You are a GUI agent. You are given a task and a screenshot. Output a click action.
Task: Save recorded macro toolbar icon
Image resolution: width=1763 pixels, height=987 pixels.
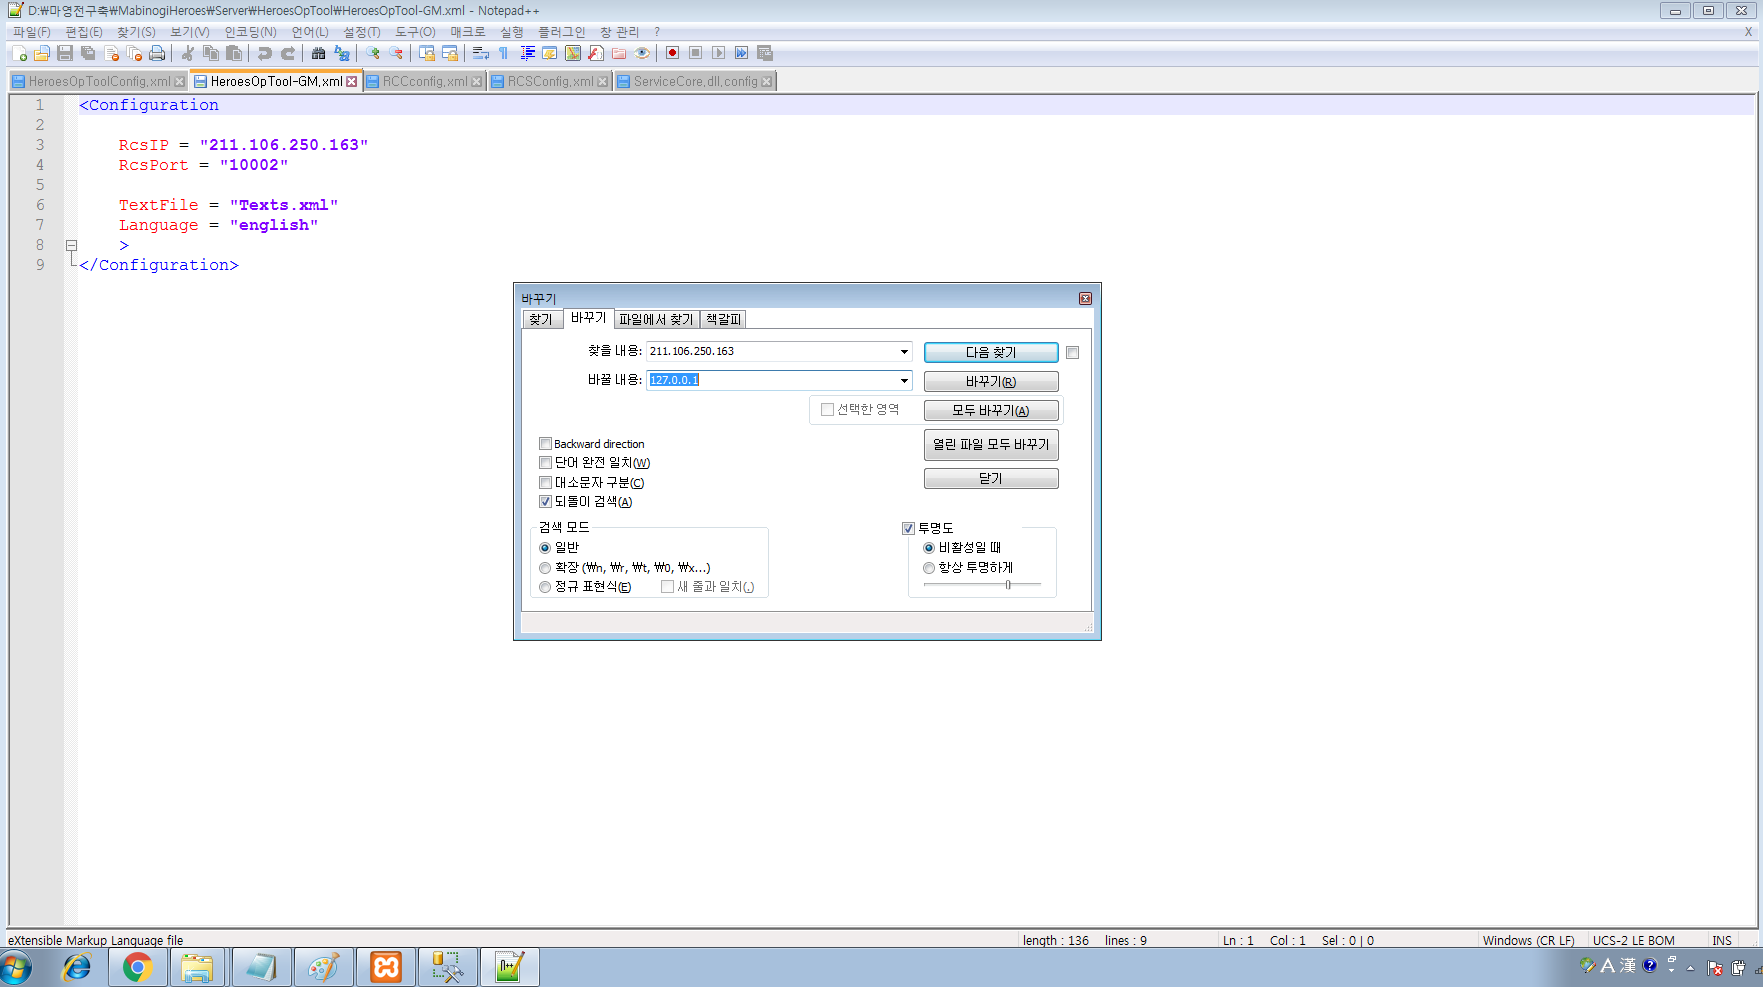click(765, 53)
